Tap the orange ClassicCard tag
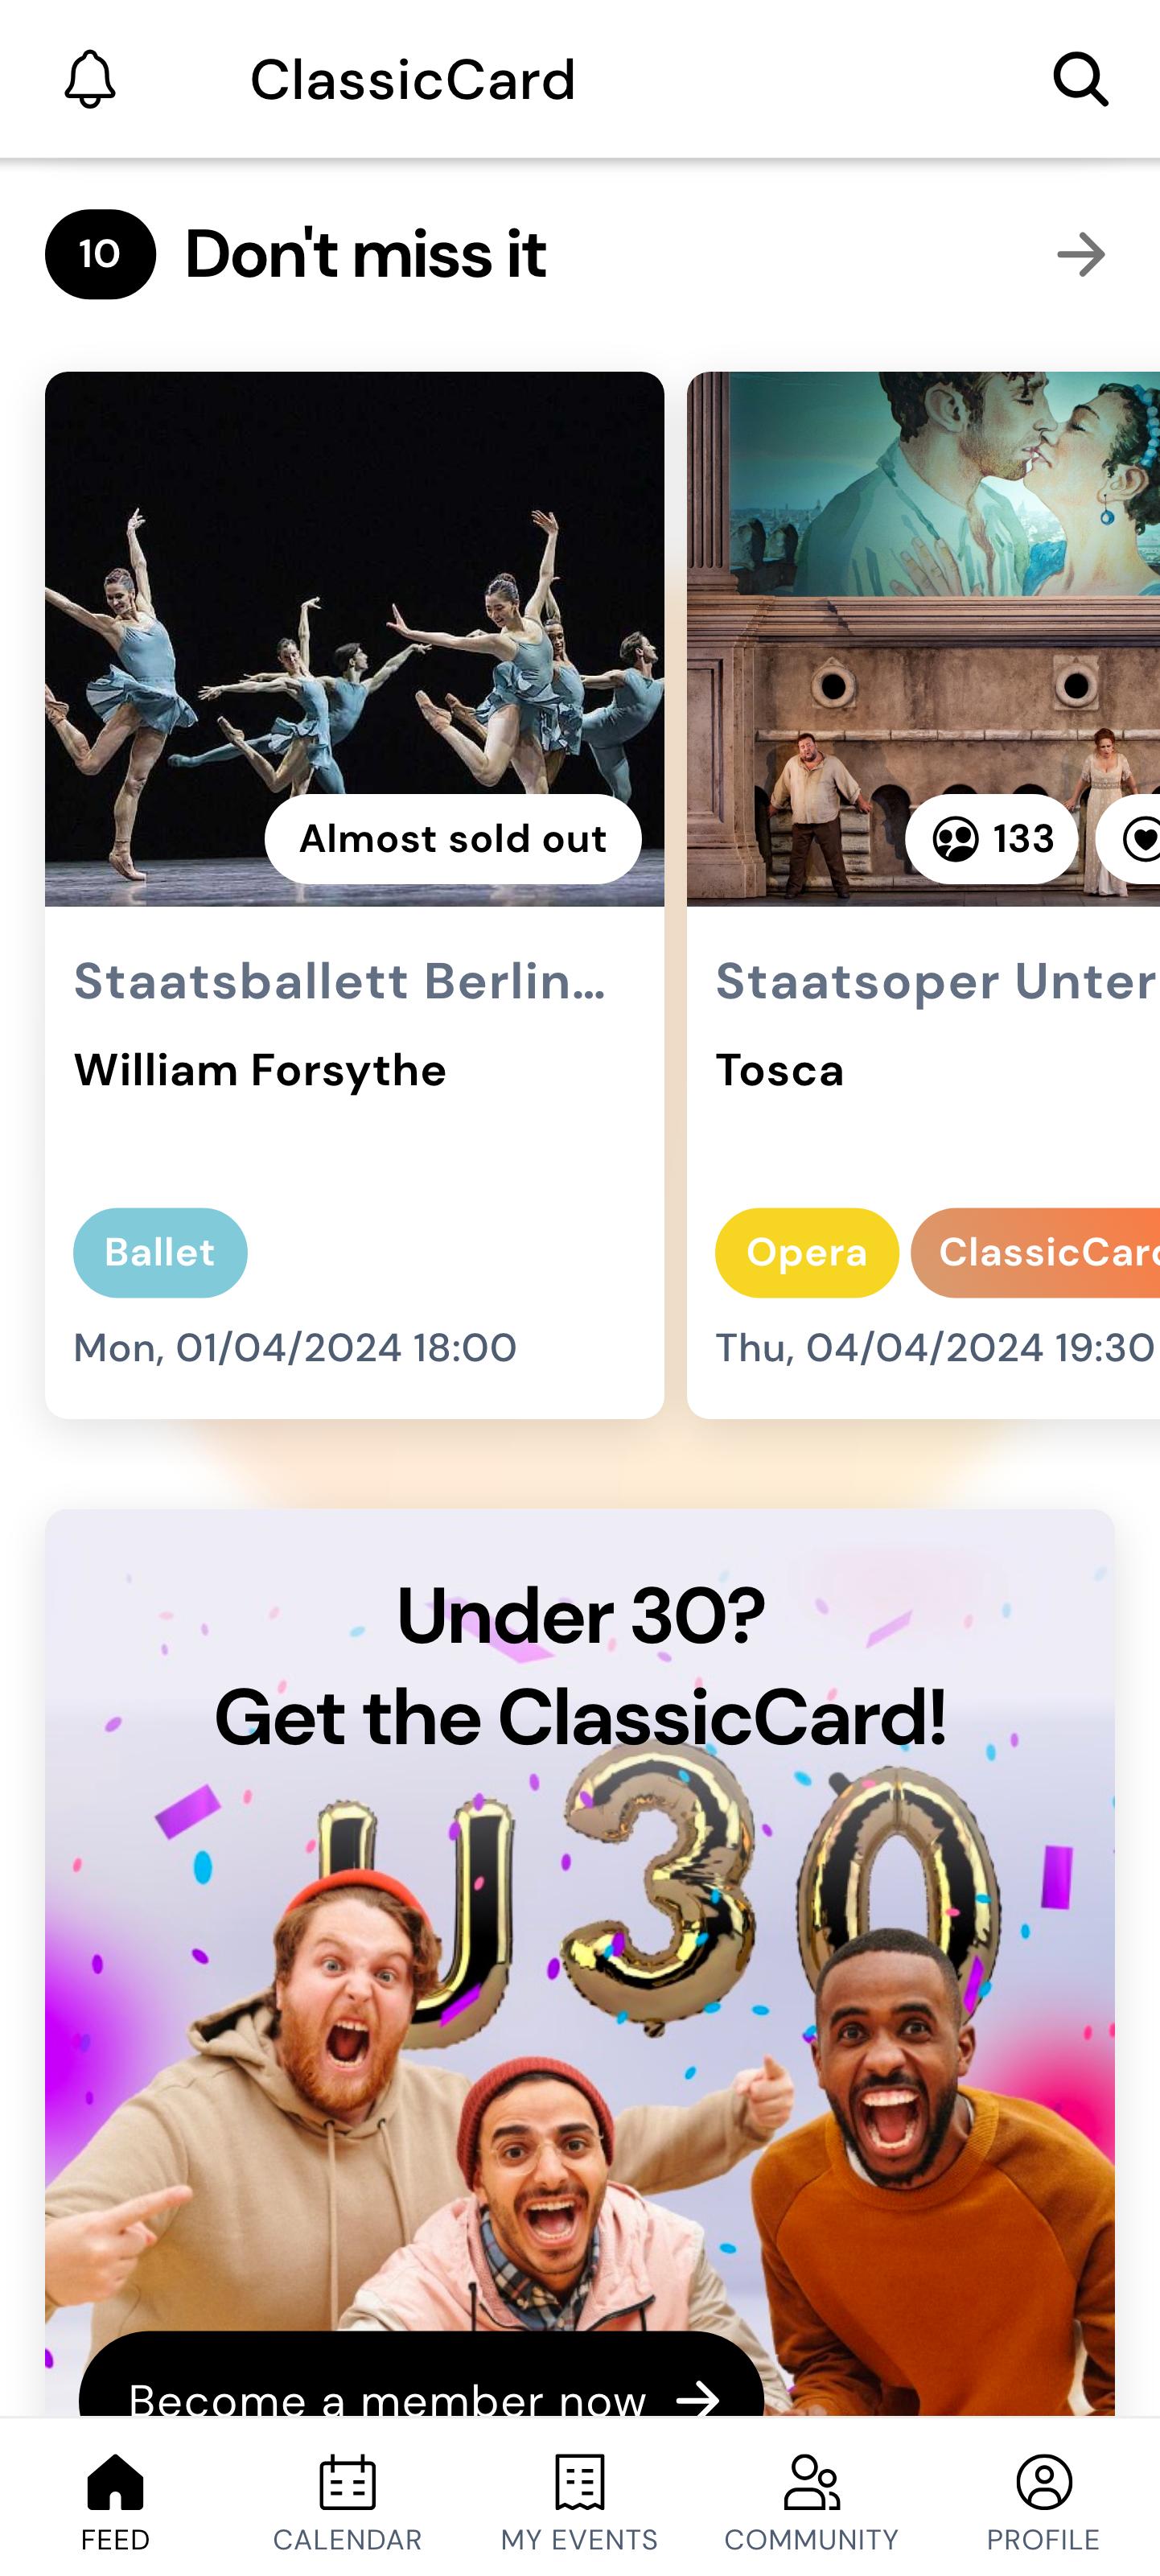The height and width of the screenshot is (2576, 1160). coord(1036,1253)
